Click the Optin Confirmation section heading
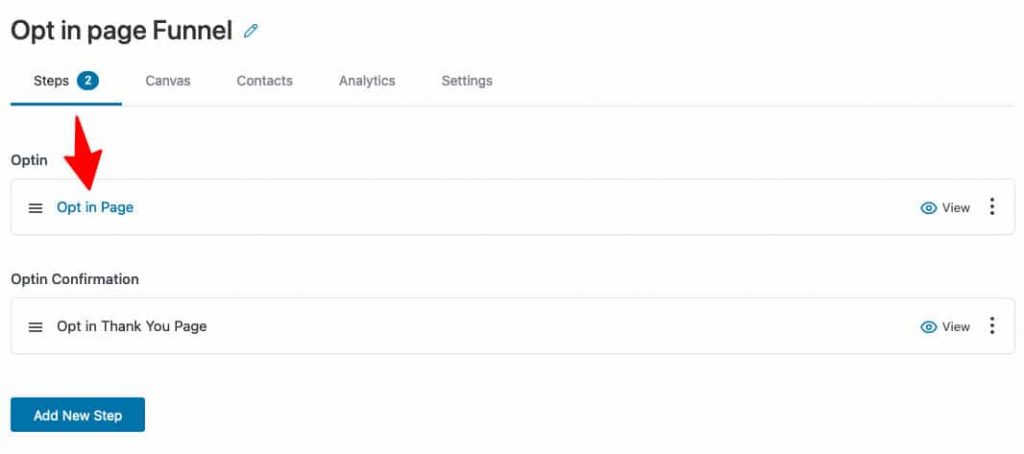1024x454 pixels. (75, 279)
